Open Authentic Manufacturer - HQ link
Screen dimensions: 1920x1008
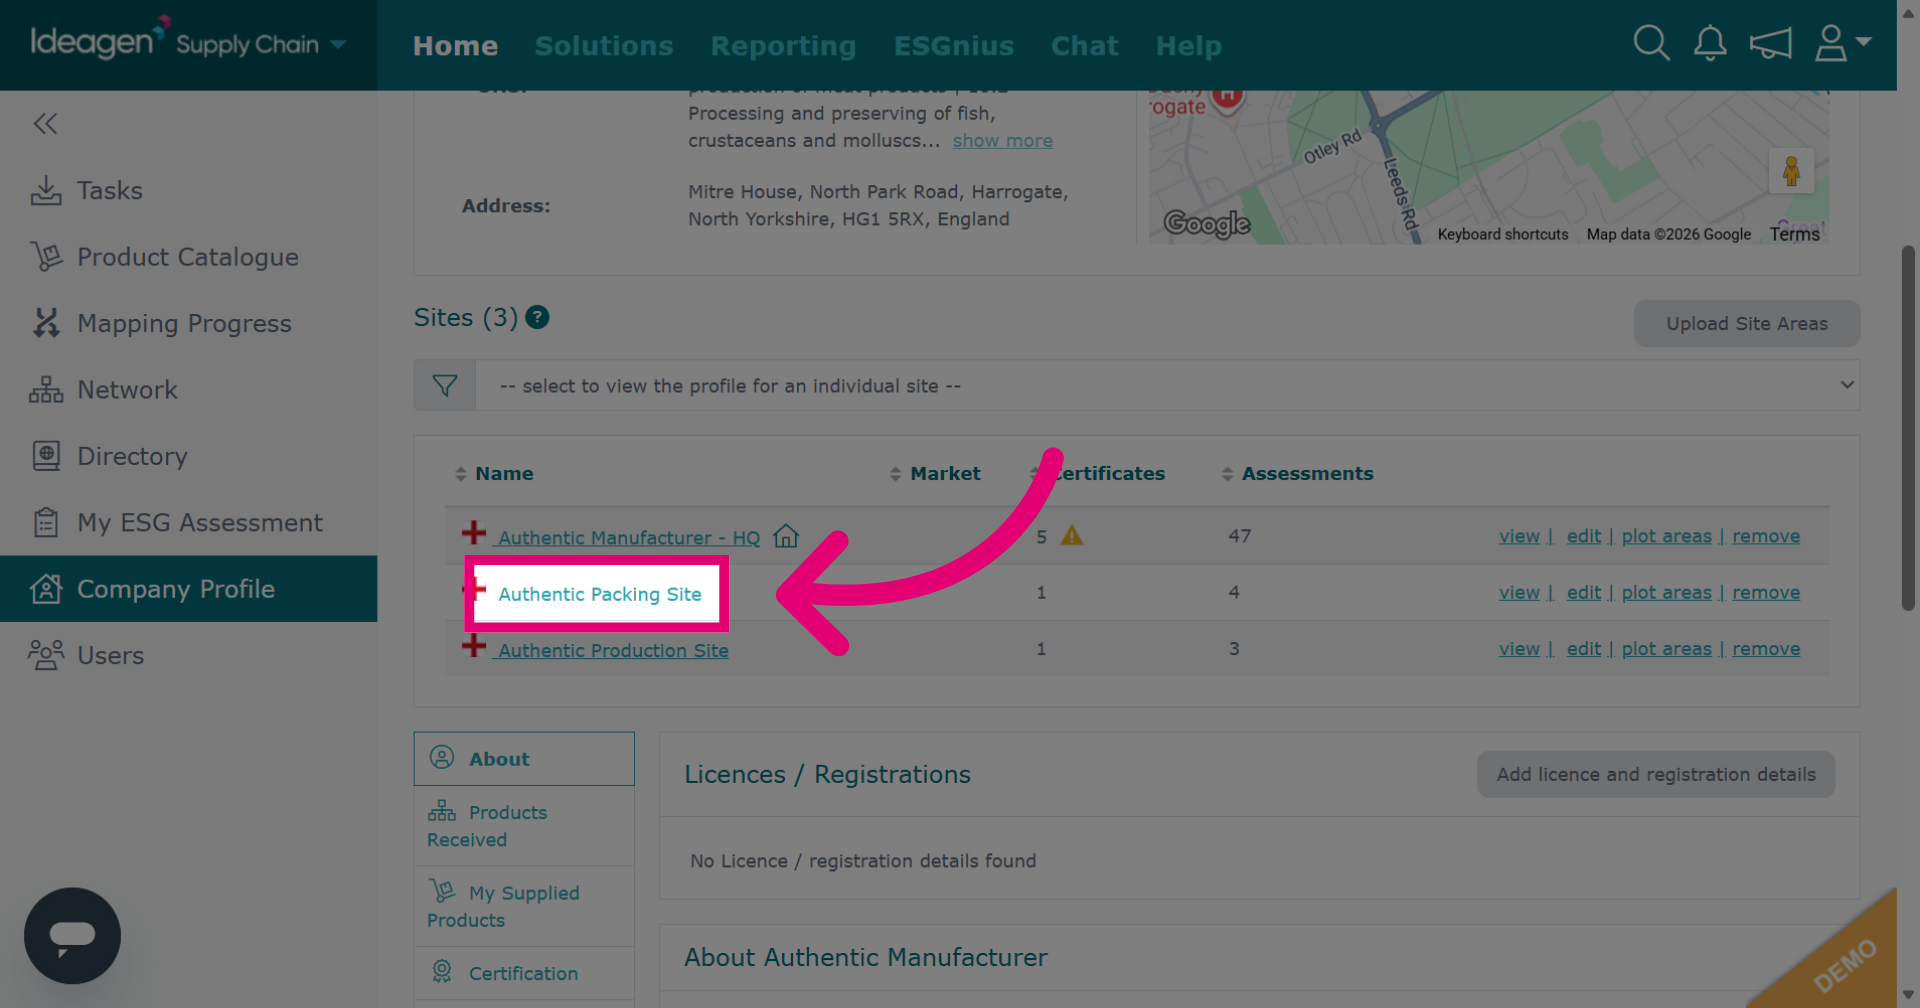(629, 538)
